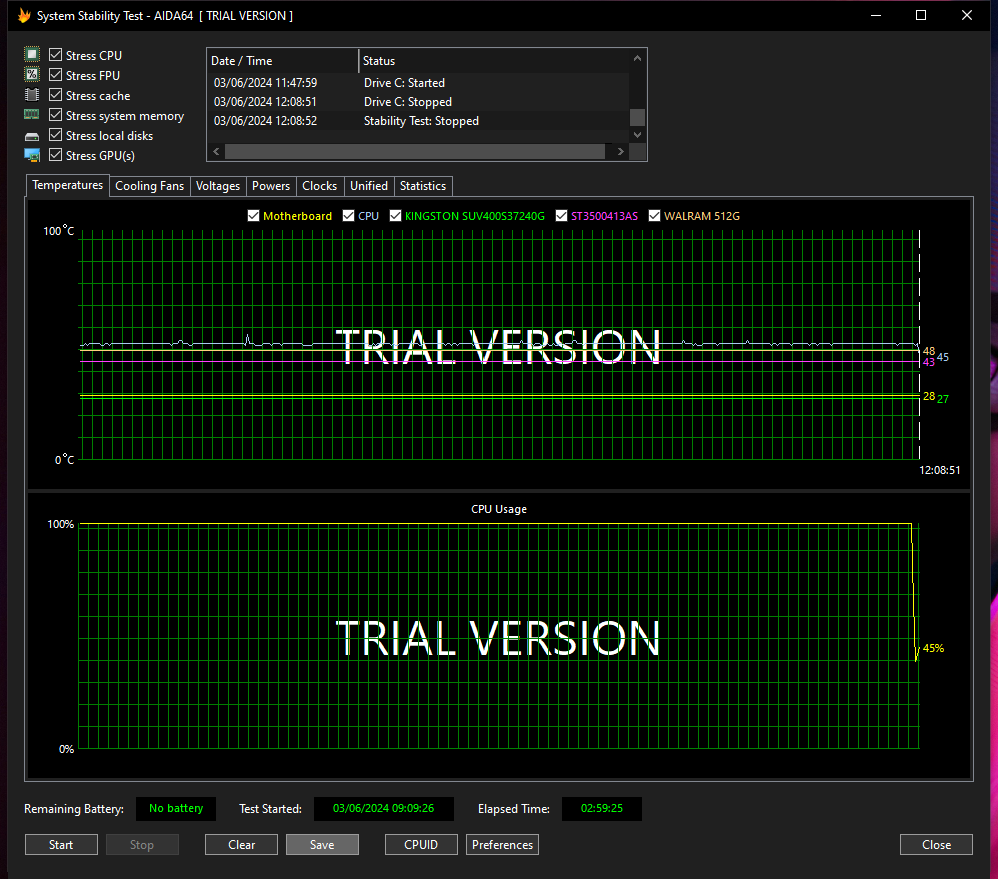Click the 12:08:51 graph timestamp
The image size is (998, 879).
pos(939,470)
